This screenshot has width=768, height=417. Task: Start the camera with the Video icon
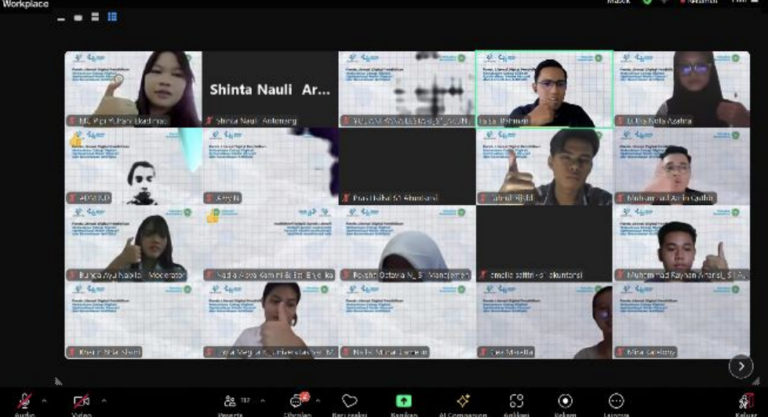click(x=81, y=401)
